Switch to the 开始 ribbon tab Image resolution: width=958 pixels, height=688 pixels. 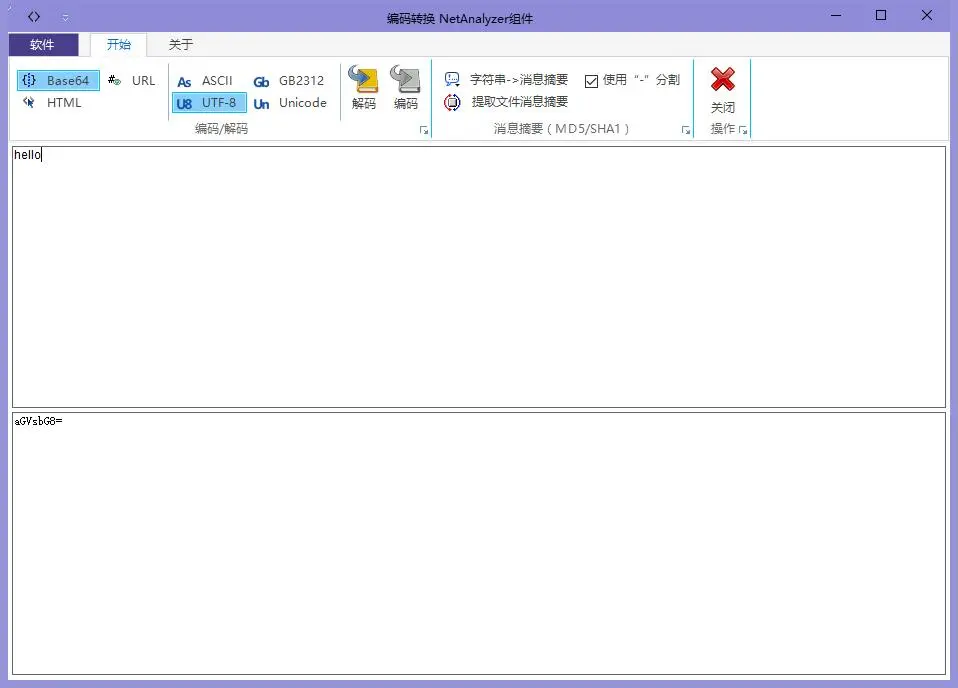[x=119, y=45]
